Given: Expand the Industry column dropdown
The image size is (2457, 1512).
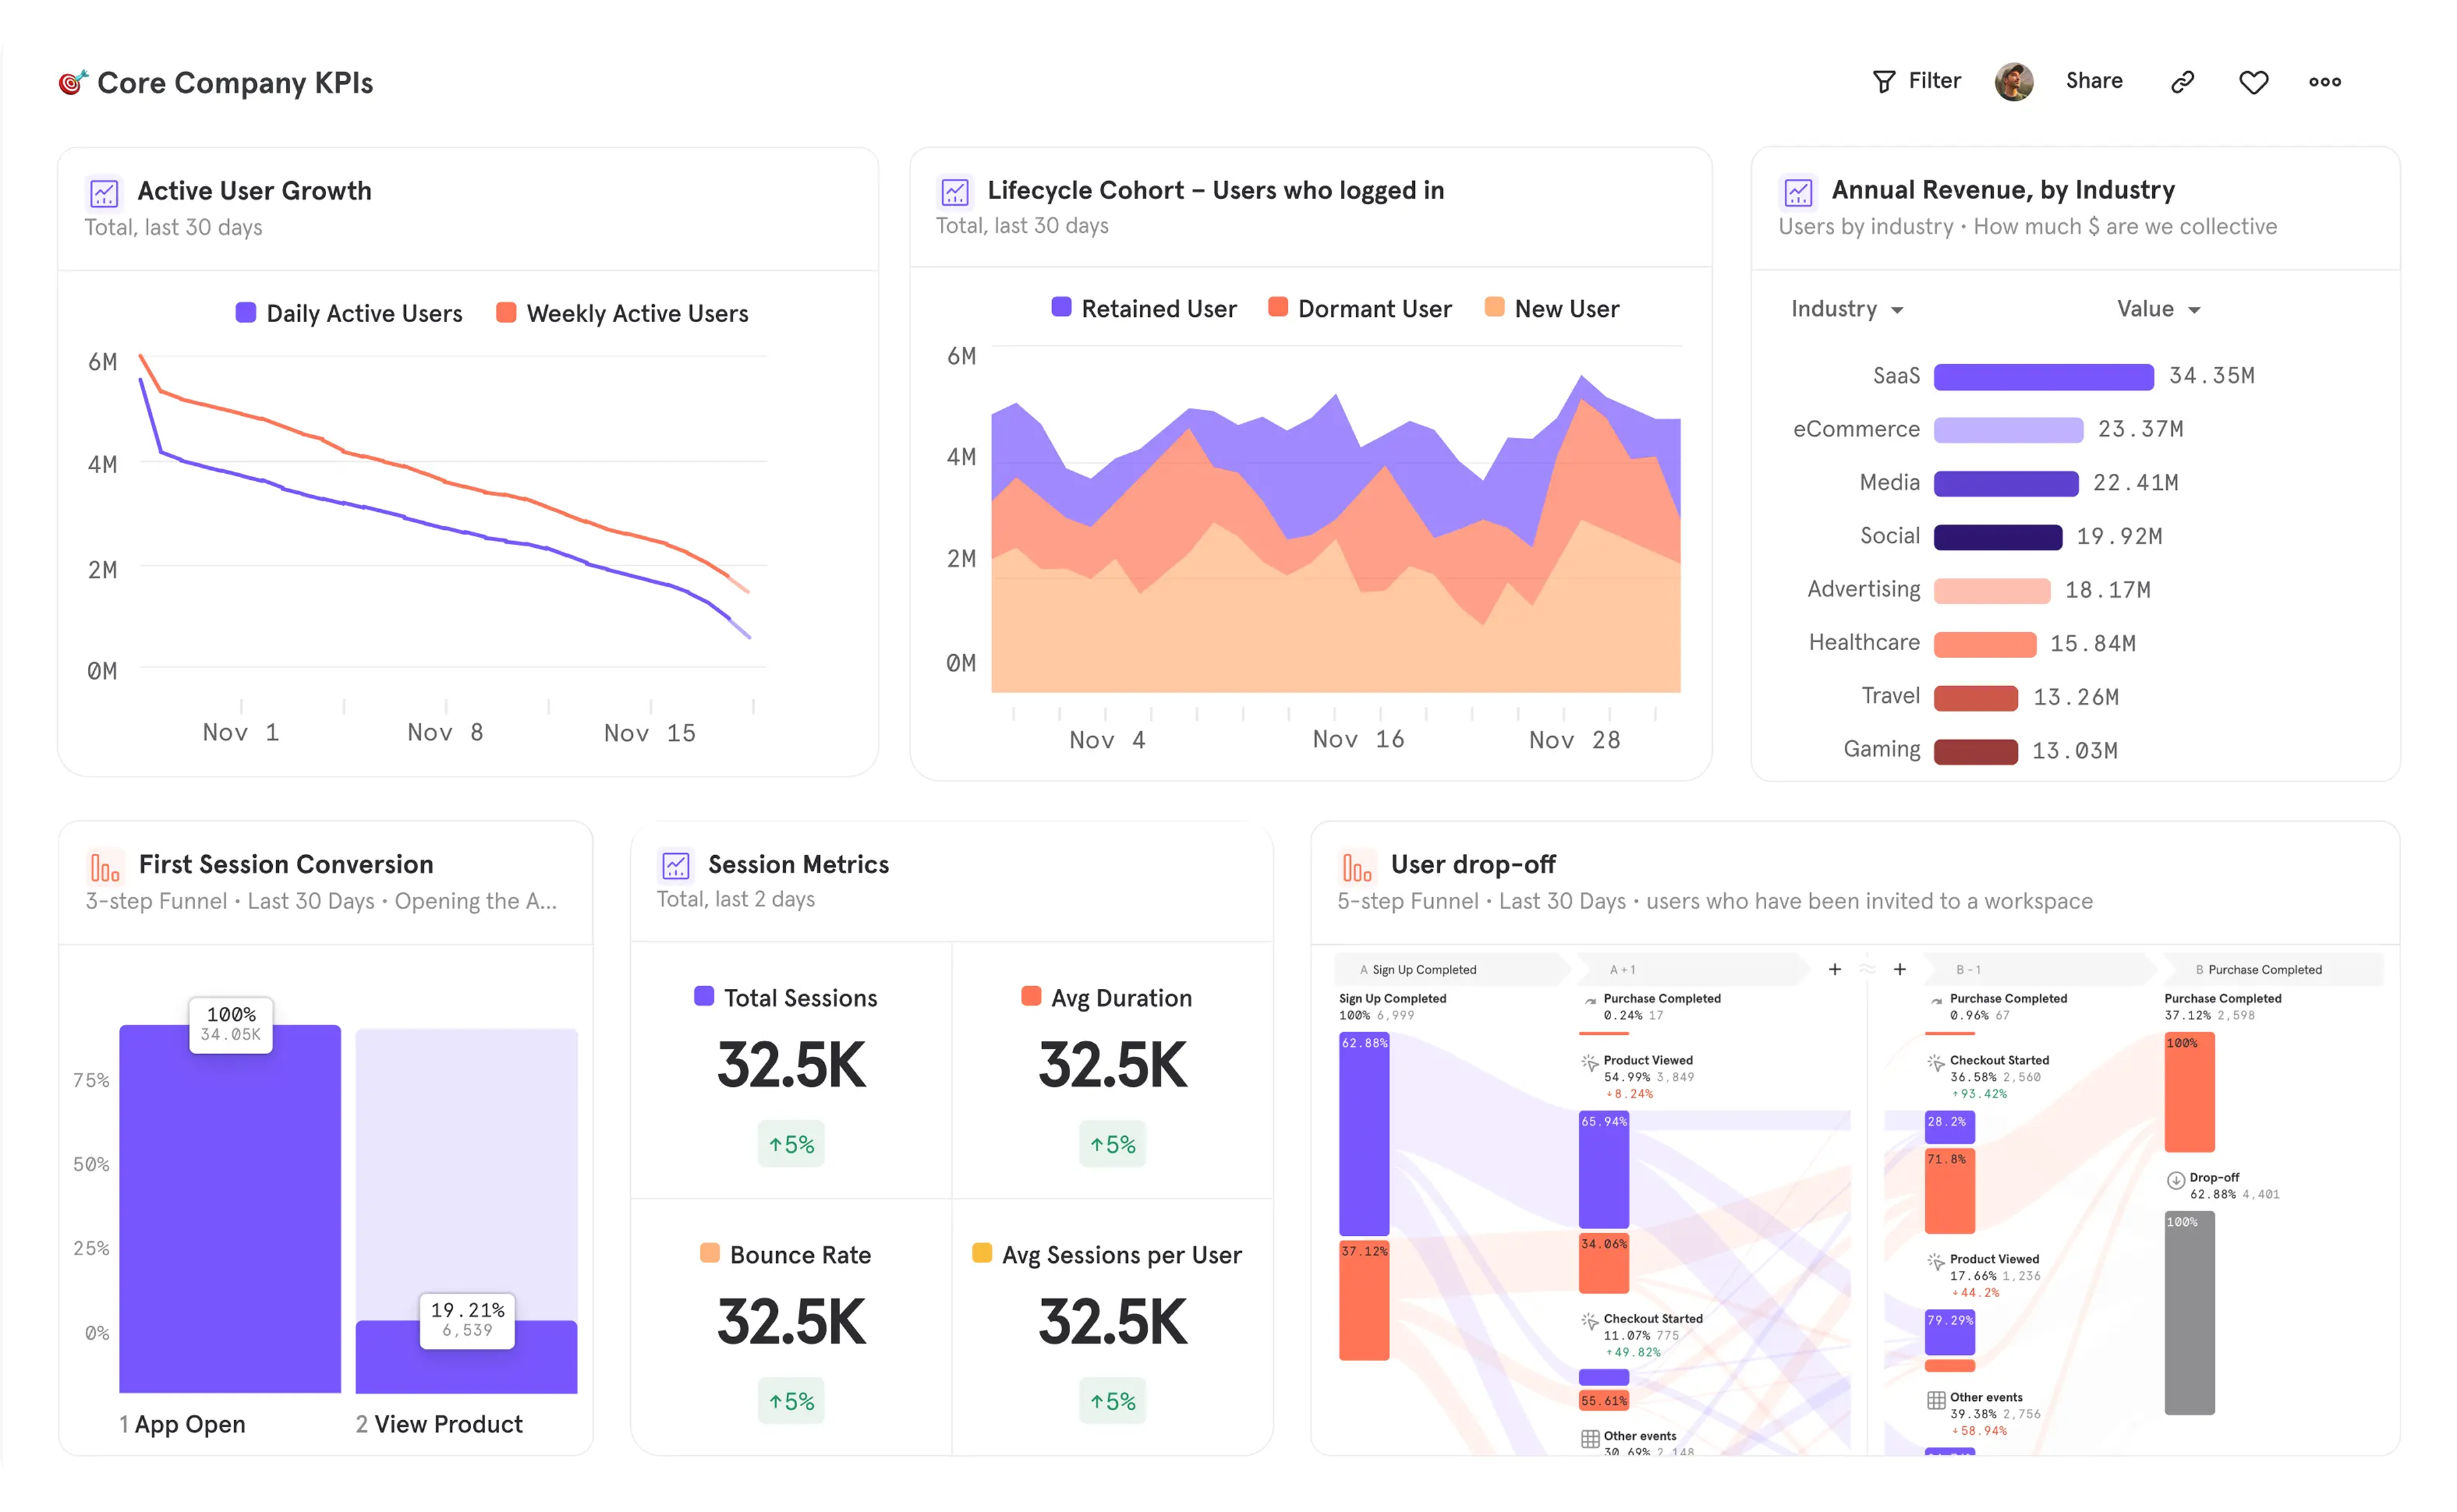Looking at the screenshot, I should click(1846, 309).
